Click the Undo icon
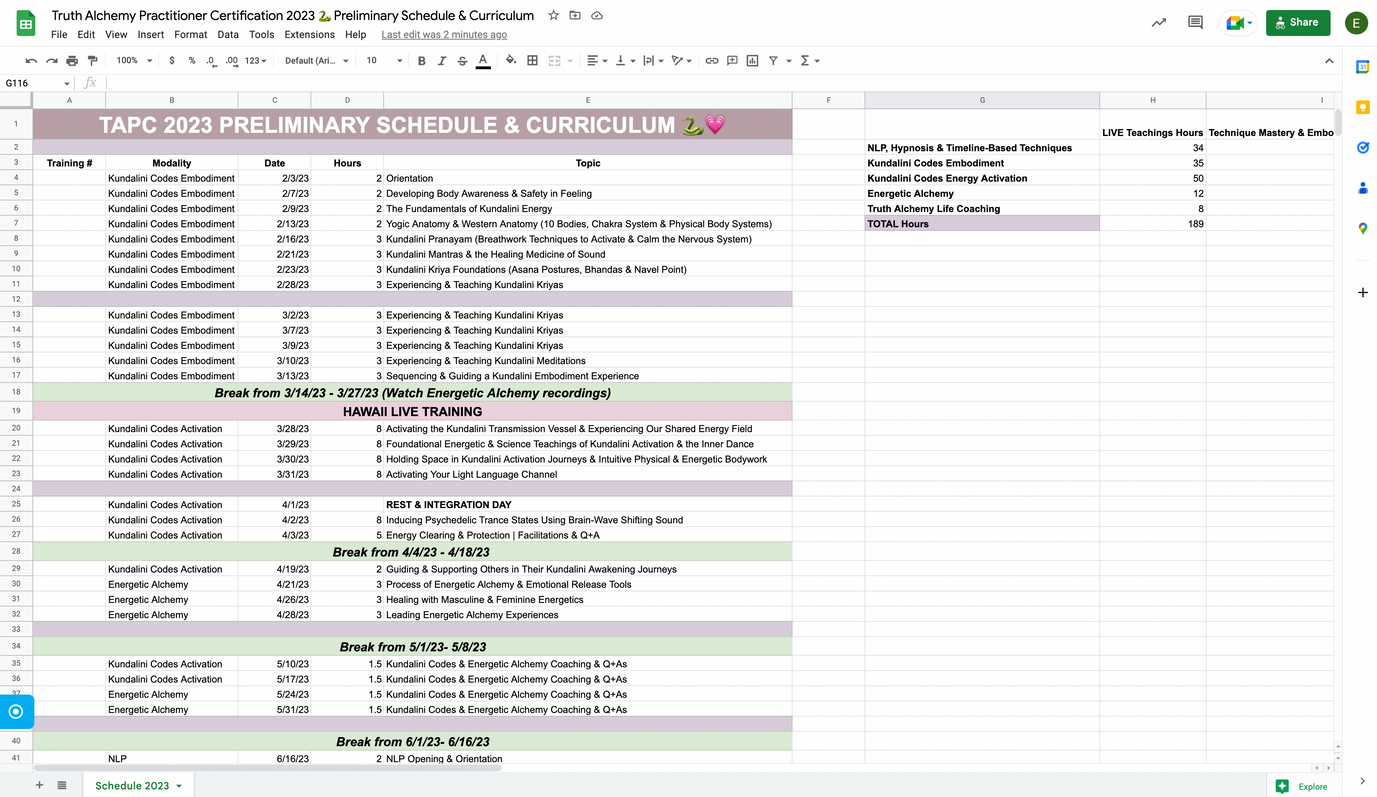The image size is (1377, 797). (31, 61)
